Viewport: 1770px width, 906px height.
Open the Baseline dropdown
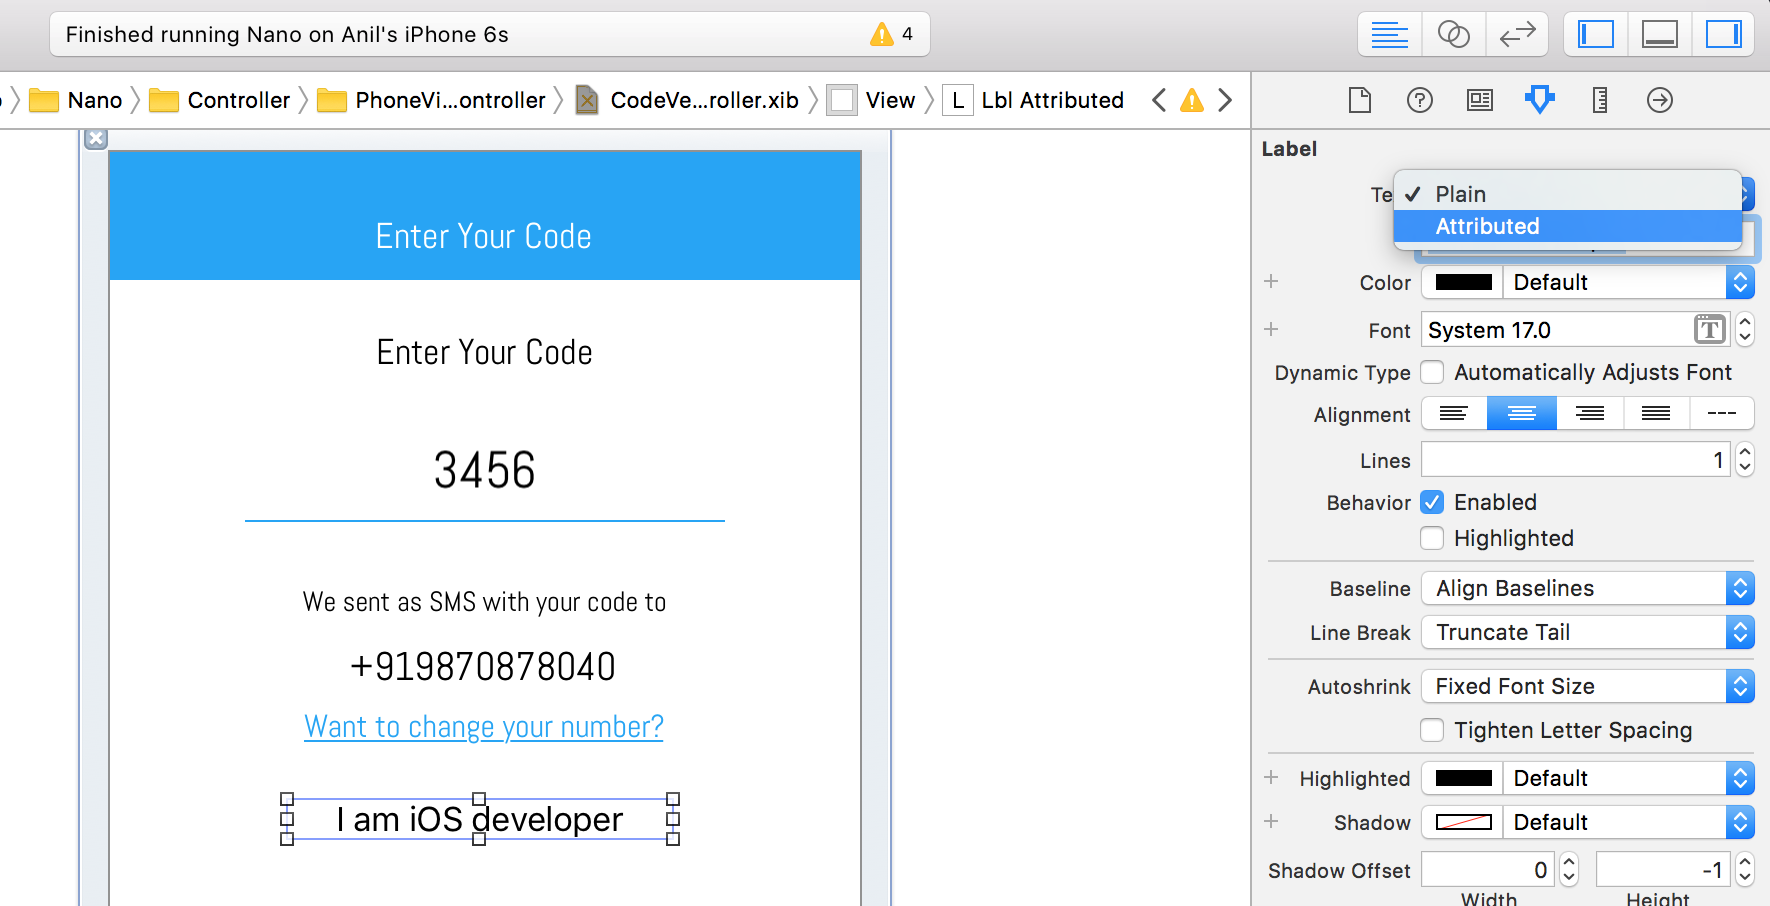1587,588
